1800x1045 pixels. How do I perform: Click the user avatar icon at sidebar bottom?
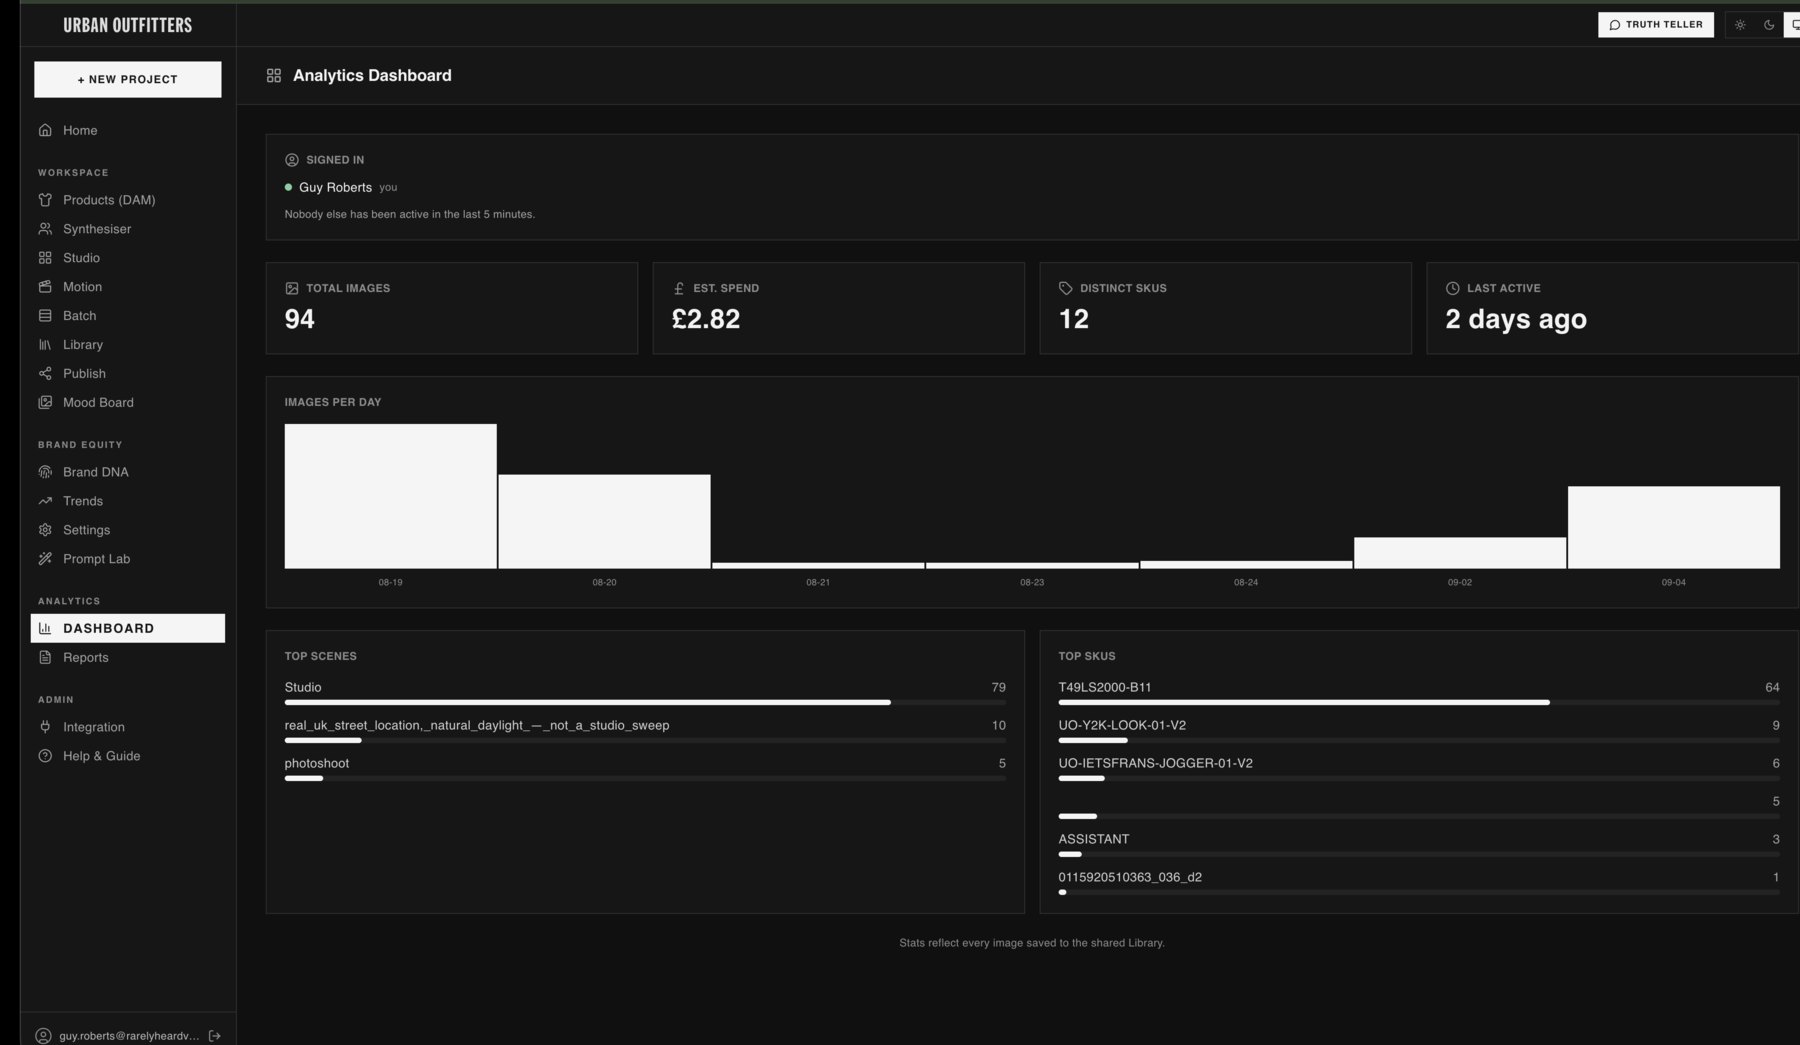point(43,1036)
